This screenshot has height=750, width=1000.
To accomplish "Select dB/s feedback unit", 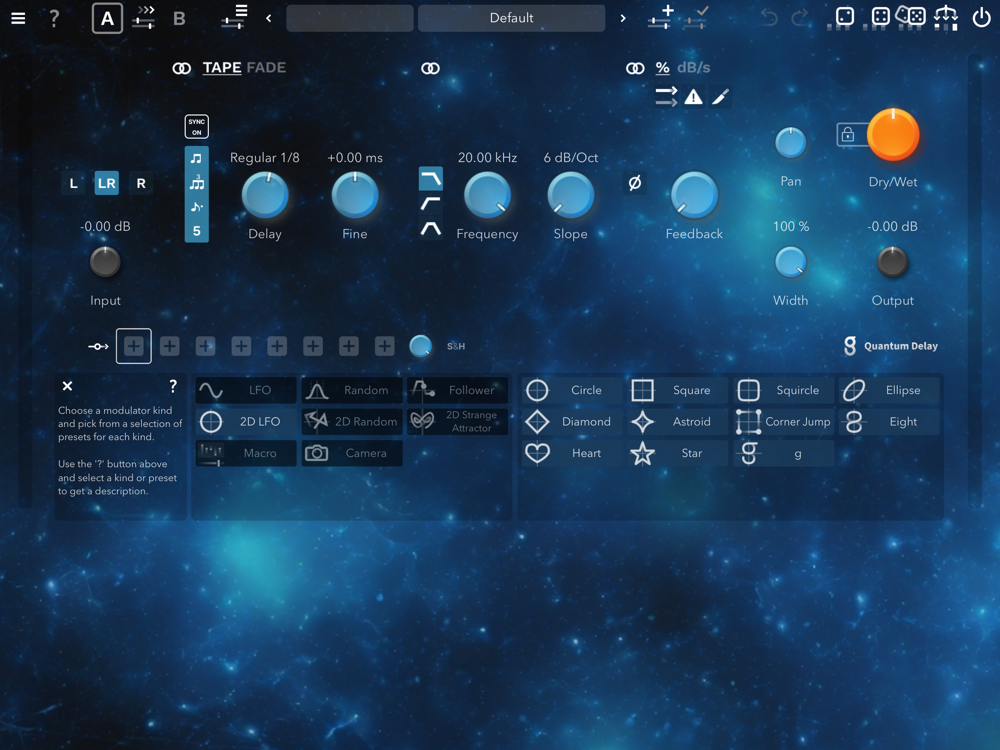I will point(693,68).
